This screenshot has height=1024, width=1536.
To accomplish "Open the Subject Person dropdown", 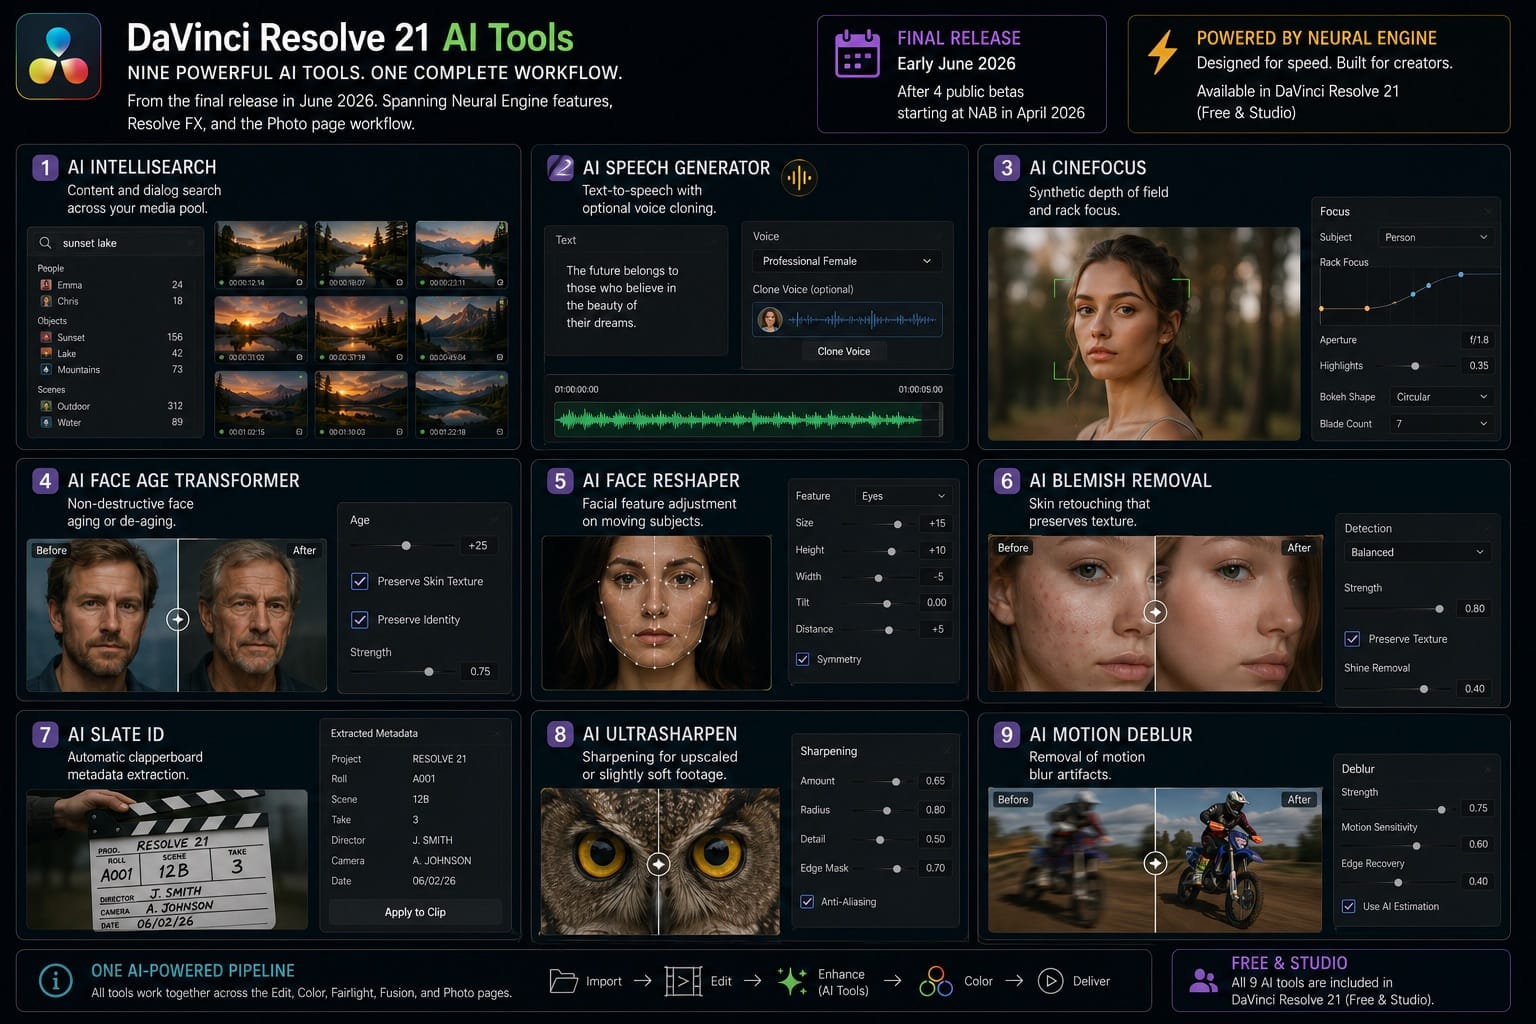I will coord(1436,237).
